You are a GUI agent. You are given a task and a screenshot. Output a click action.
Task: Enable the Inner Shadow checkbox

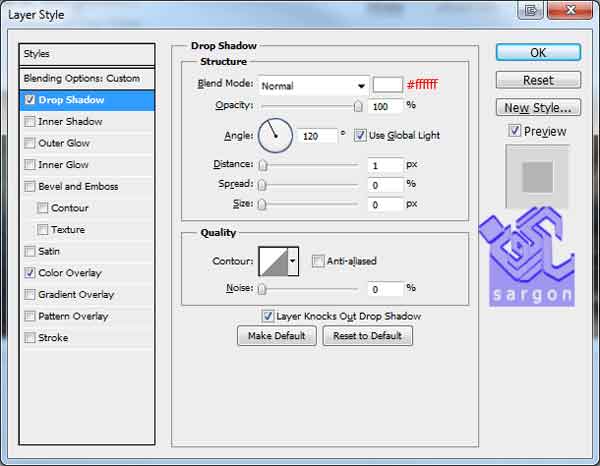(x=29, y=122)
